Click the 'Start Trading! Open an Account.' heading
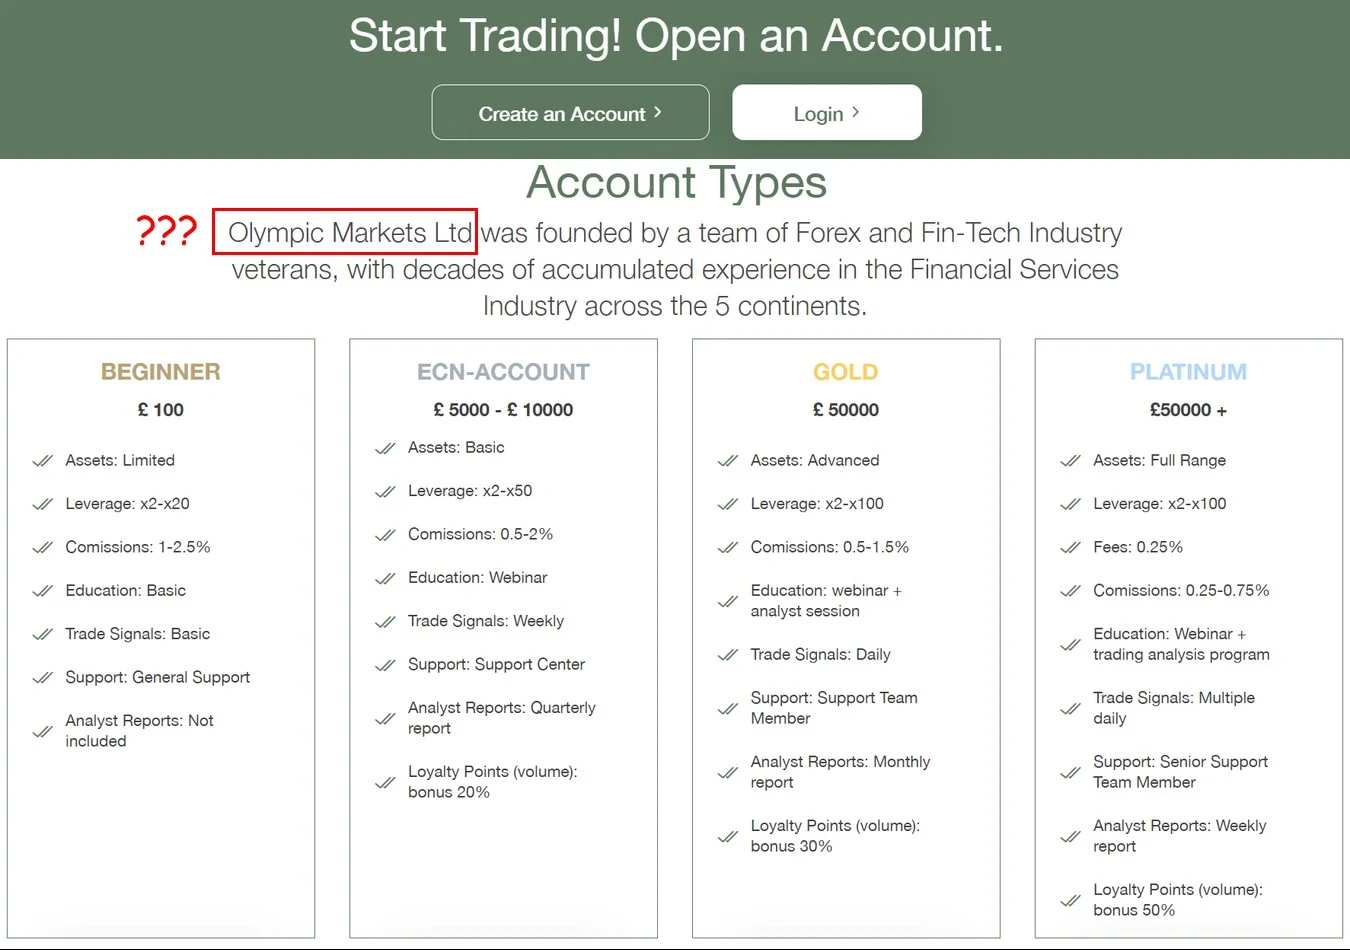This screenshot has height=950, width=1350. 676,36
